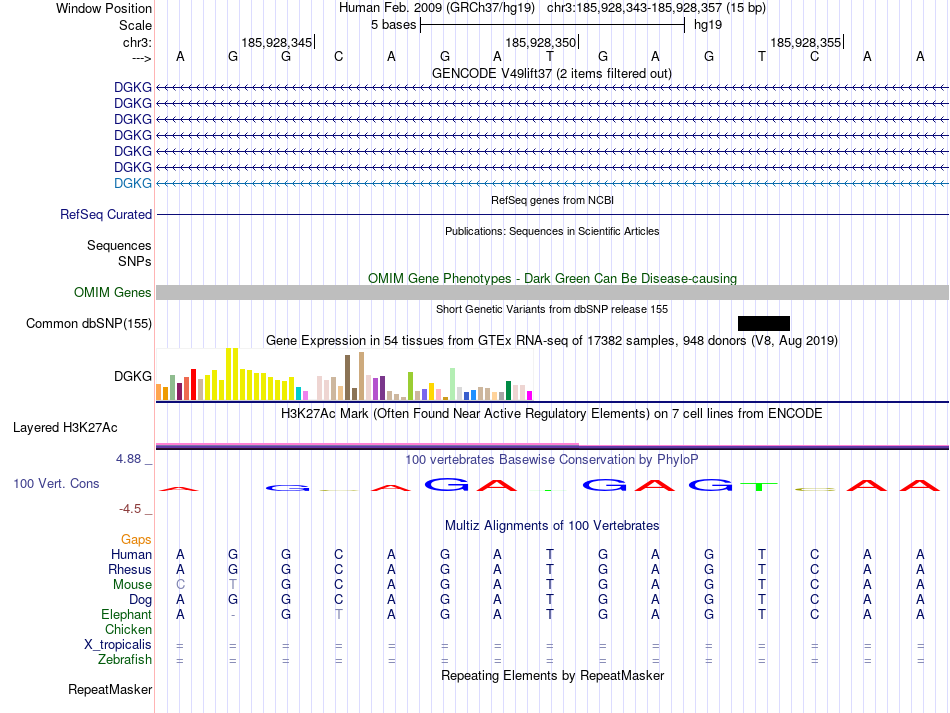Click the light blue DGKG transcript label
950x713 pixels.
point(133,183)
